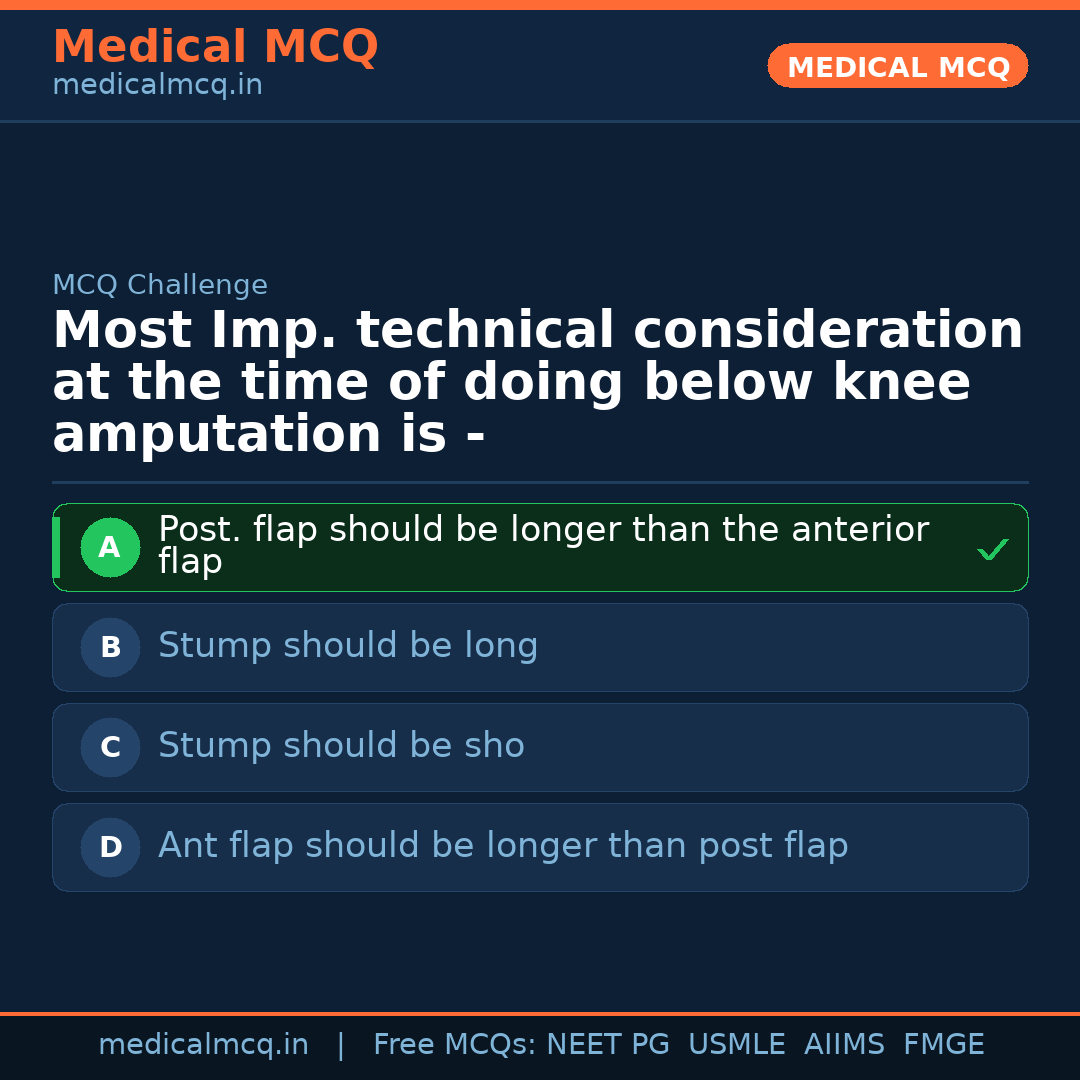
Task: Click the 'MCQ Challenge' label
Action: click(x=160, y=285)
